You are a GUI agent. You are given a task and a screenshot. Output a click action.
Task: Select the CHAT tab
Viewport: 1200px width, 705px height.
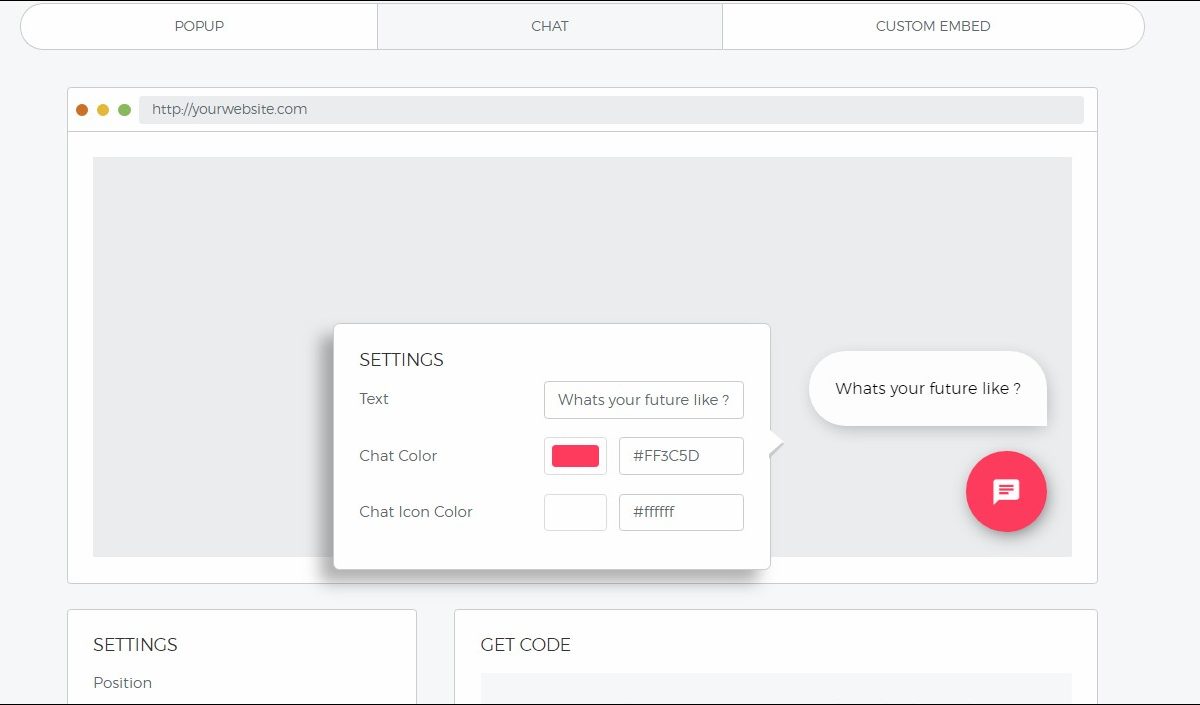[x=550, y=26]
